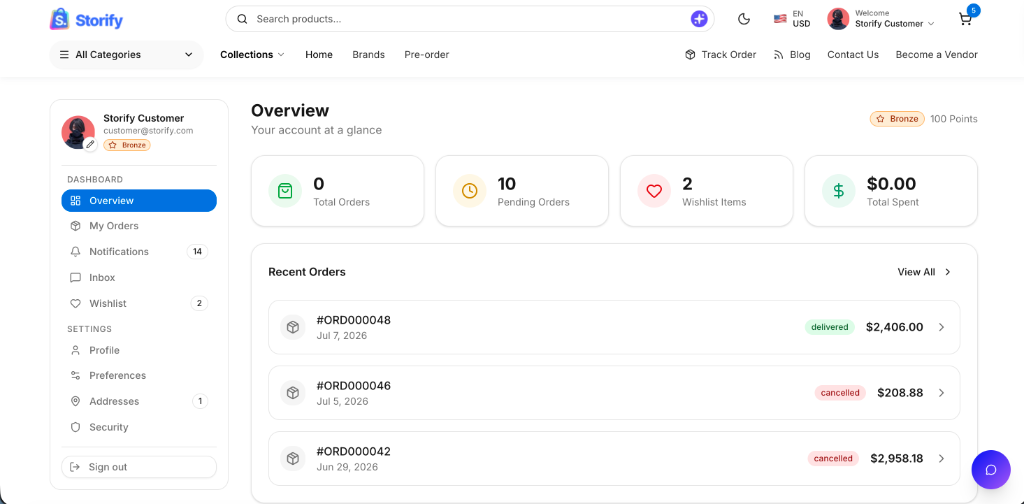
Task: Expand the Collections menu
Action: pos(252,55)
